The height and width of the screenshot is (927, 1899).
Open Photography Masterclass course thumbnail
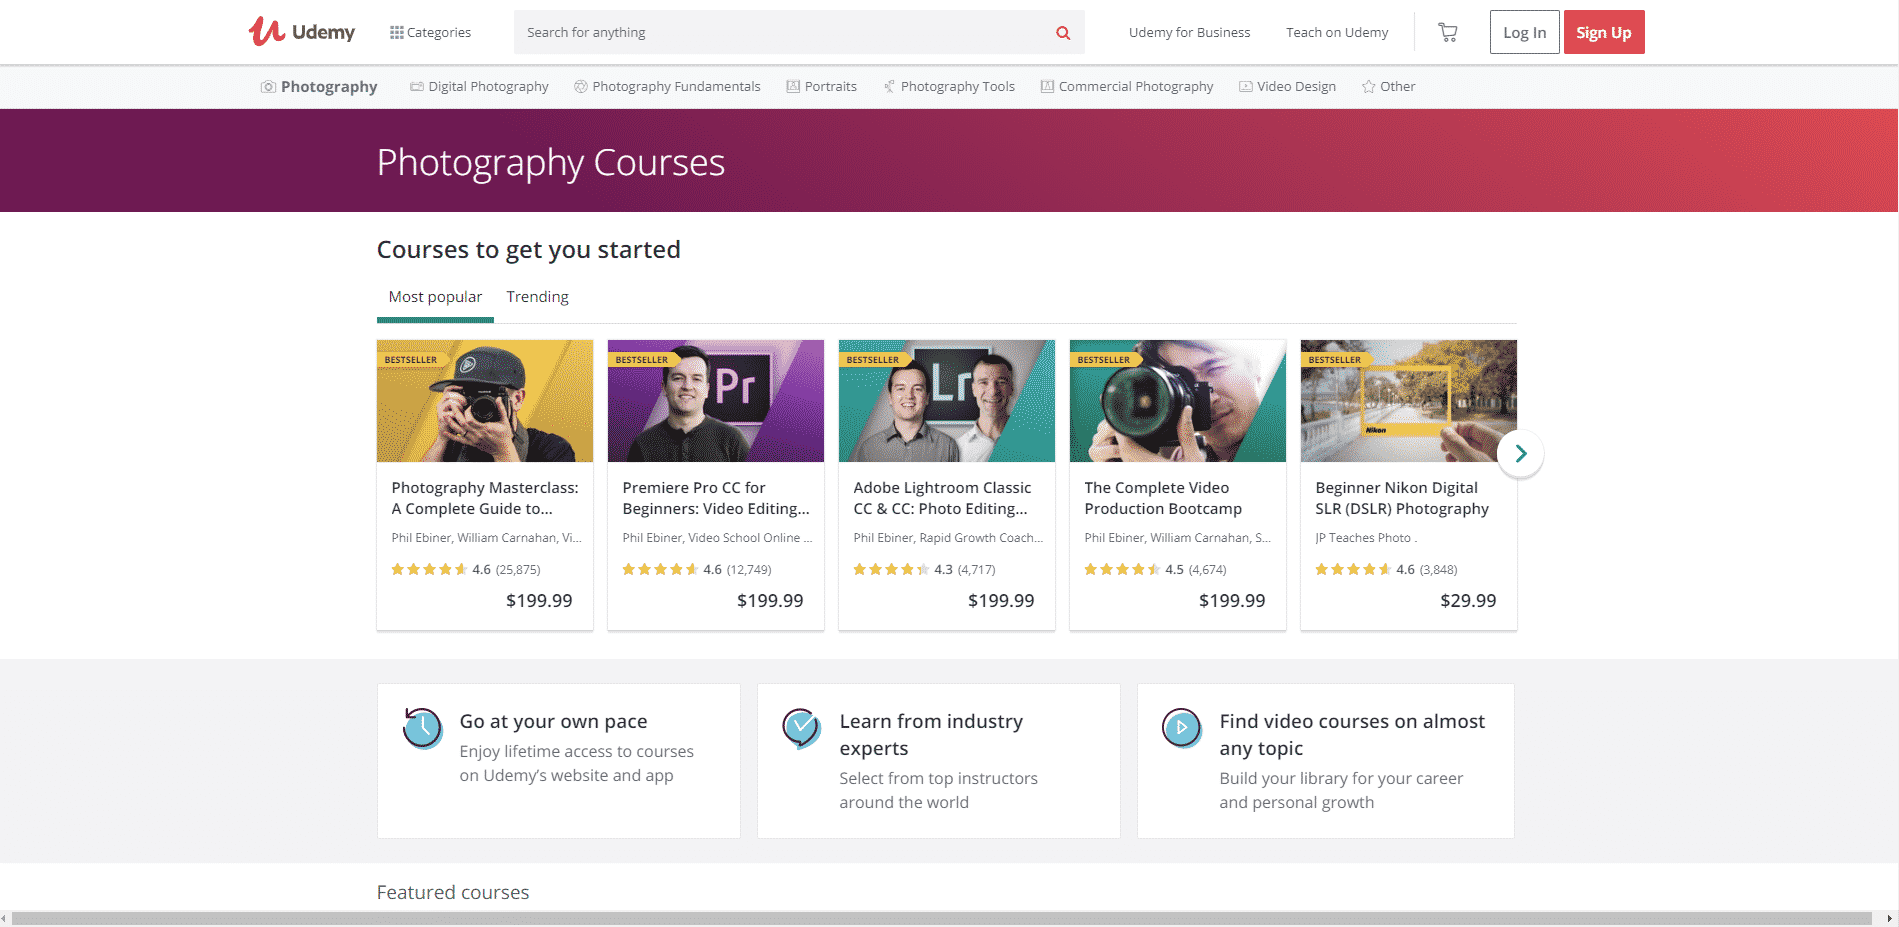485,401
